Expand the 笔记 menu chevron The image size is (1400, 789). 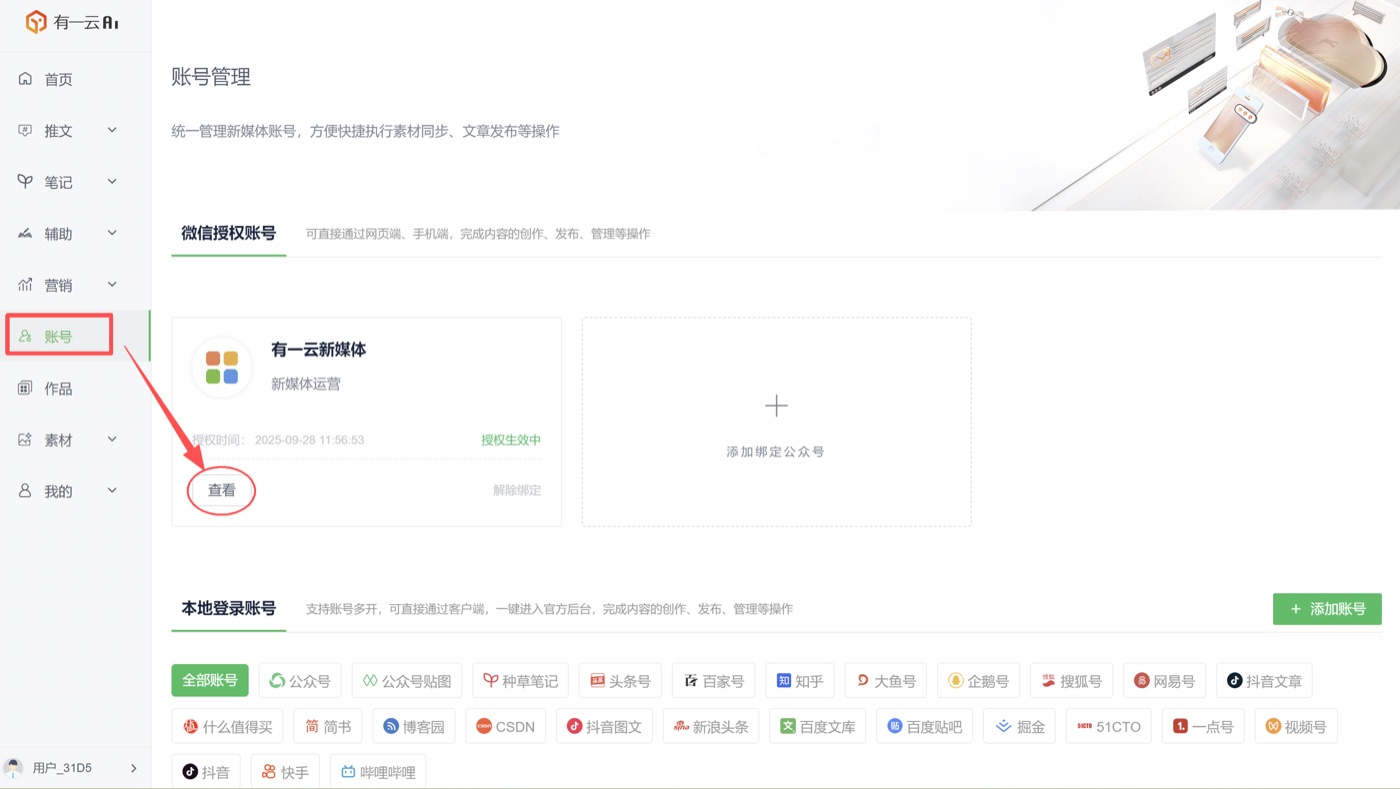pyautogui.click(x=112, y=182)
